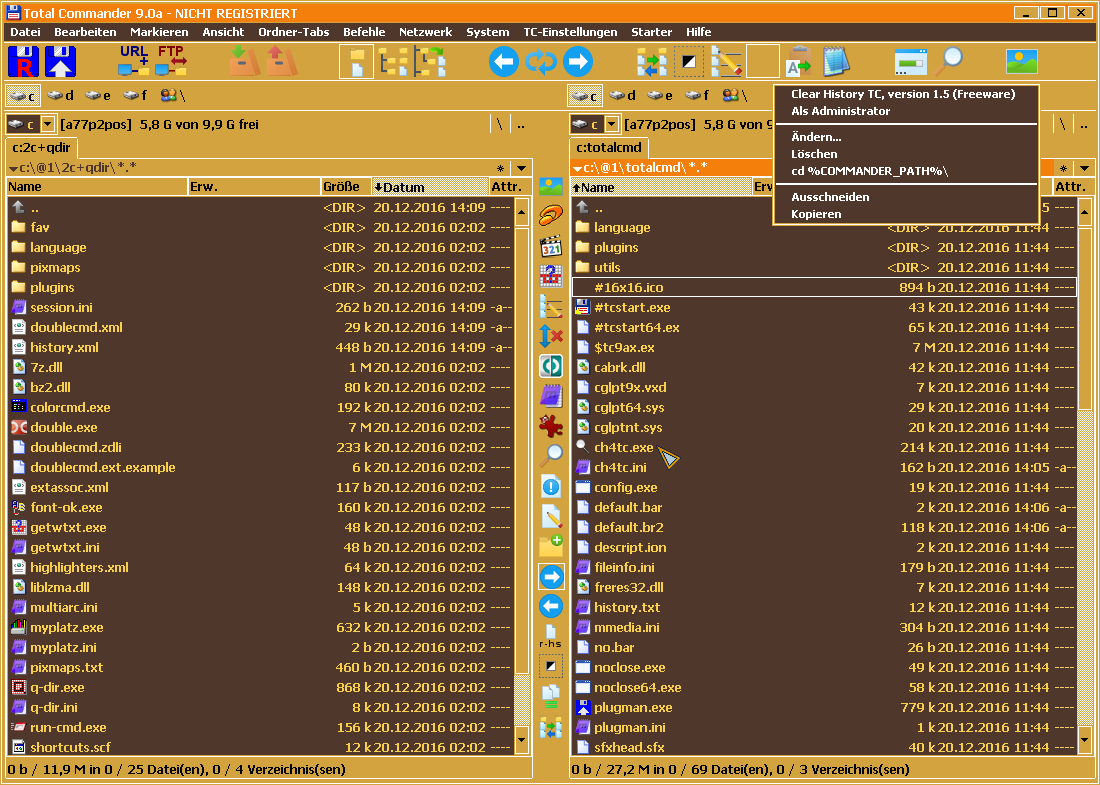1100x785 pixels.
Task: Reload the panel with the blue refresh arrows
Action: (x=541, y=62)
